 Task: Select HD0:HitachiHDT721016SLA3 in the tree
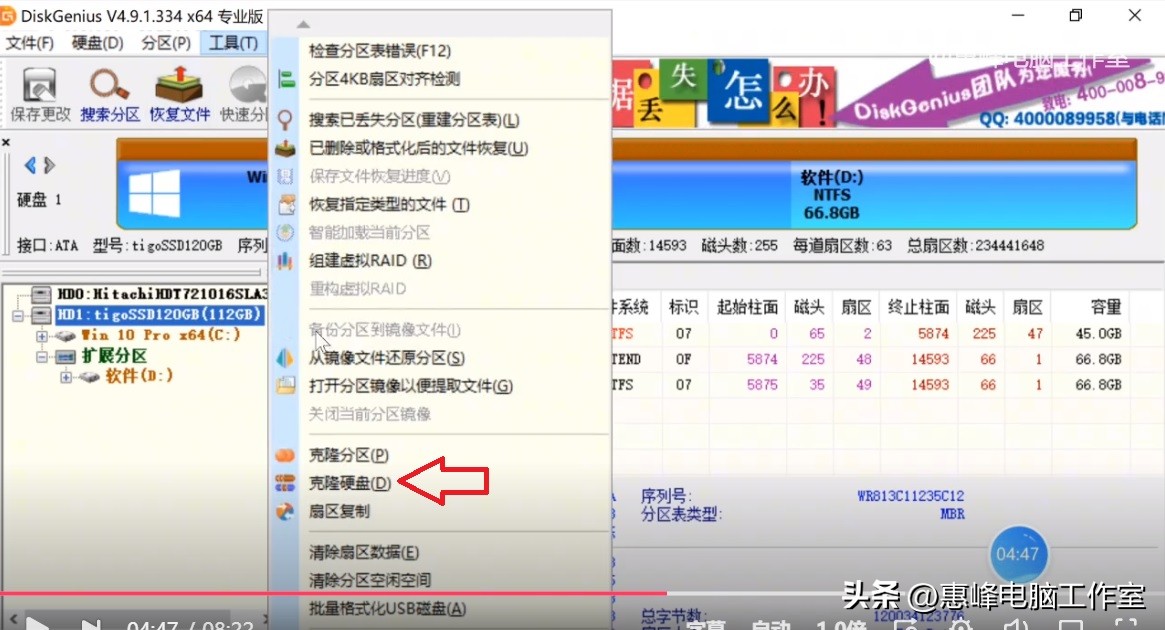pos(162,294)
